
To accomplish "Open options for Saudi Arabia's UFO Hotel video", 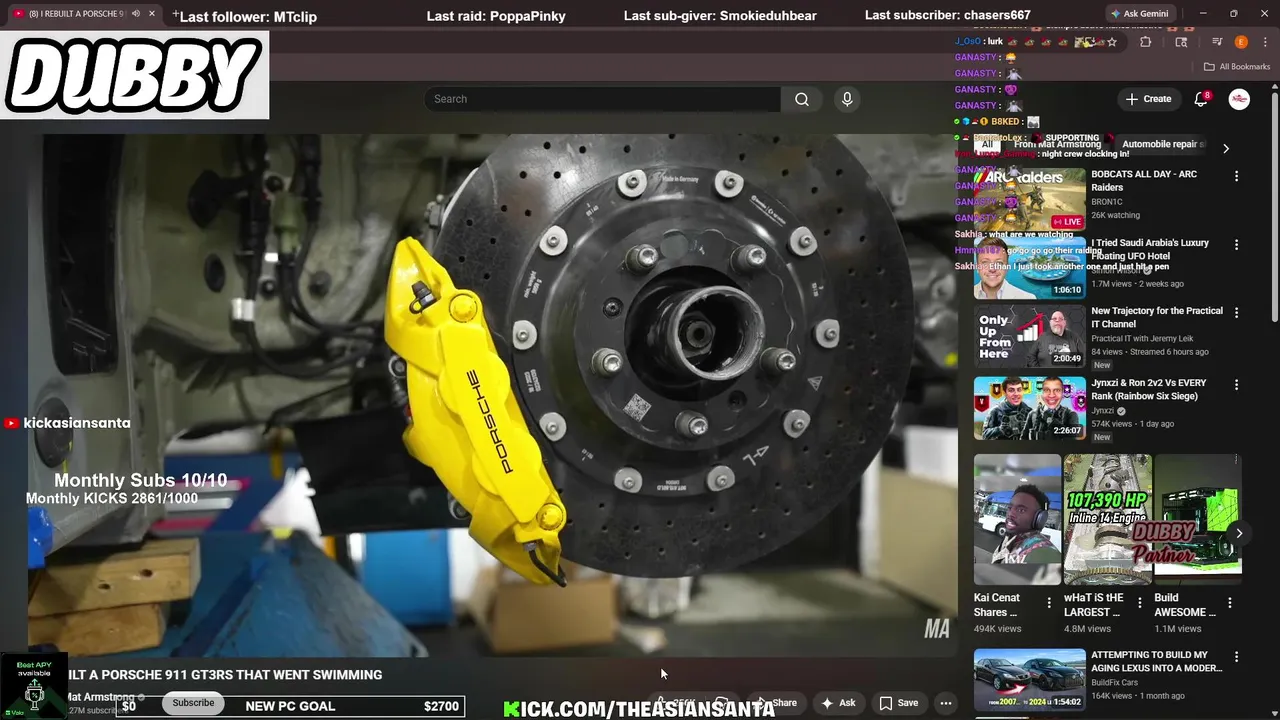I will coord(1236,244).
